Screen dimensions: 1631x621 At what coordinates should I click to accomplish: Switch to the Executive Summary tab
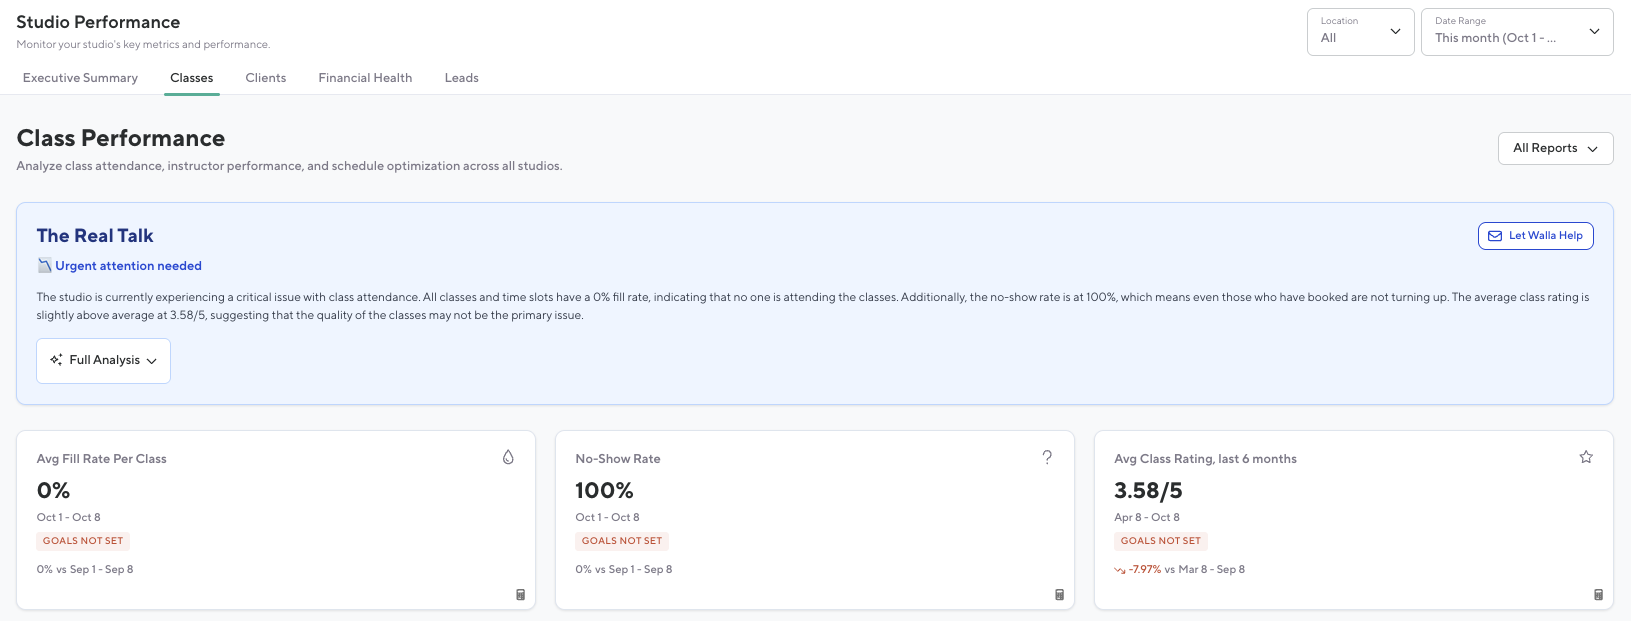click(x=80, y=78)
